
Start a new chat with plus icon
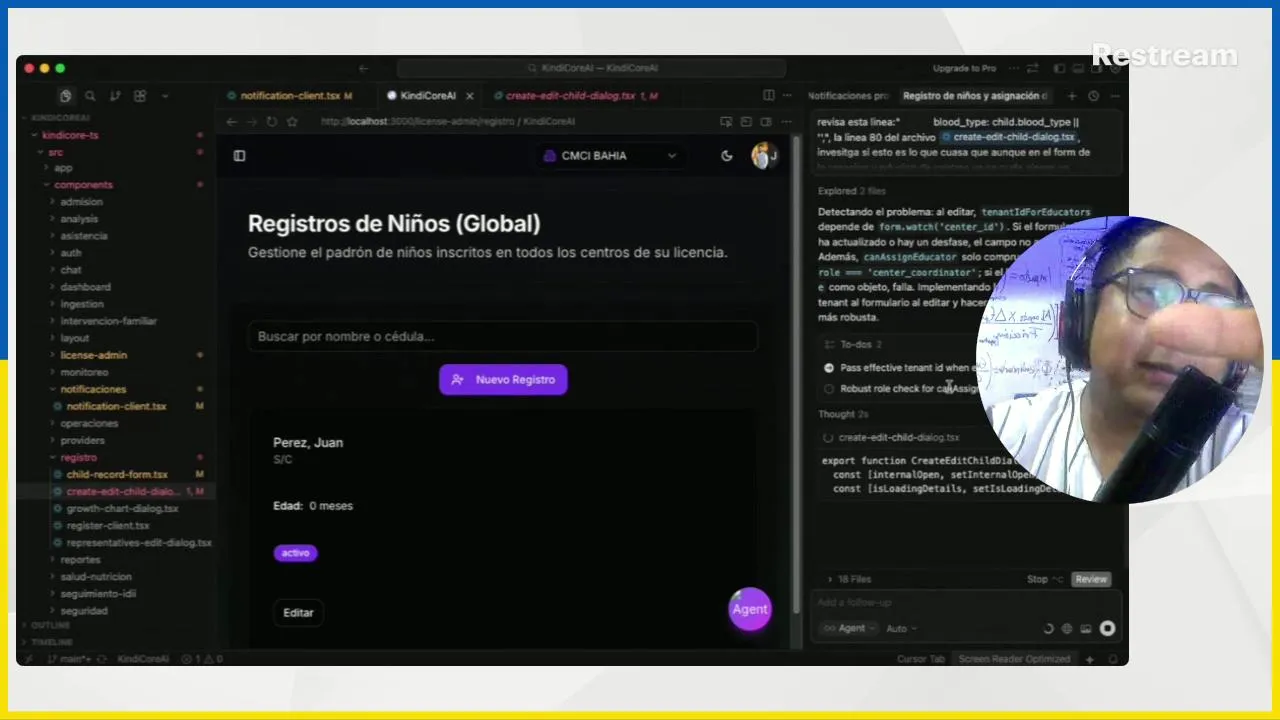click(1072, 96)
